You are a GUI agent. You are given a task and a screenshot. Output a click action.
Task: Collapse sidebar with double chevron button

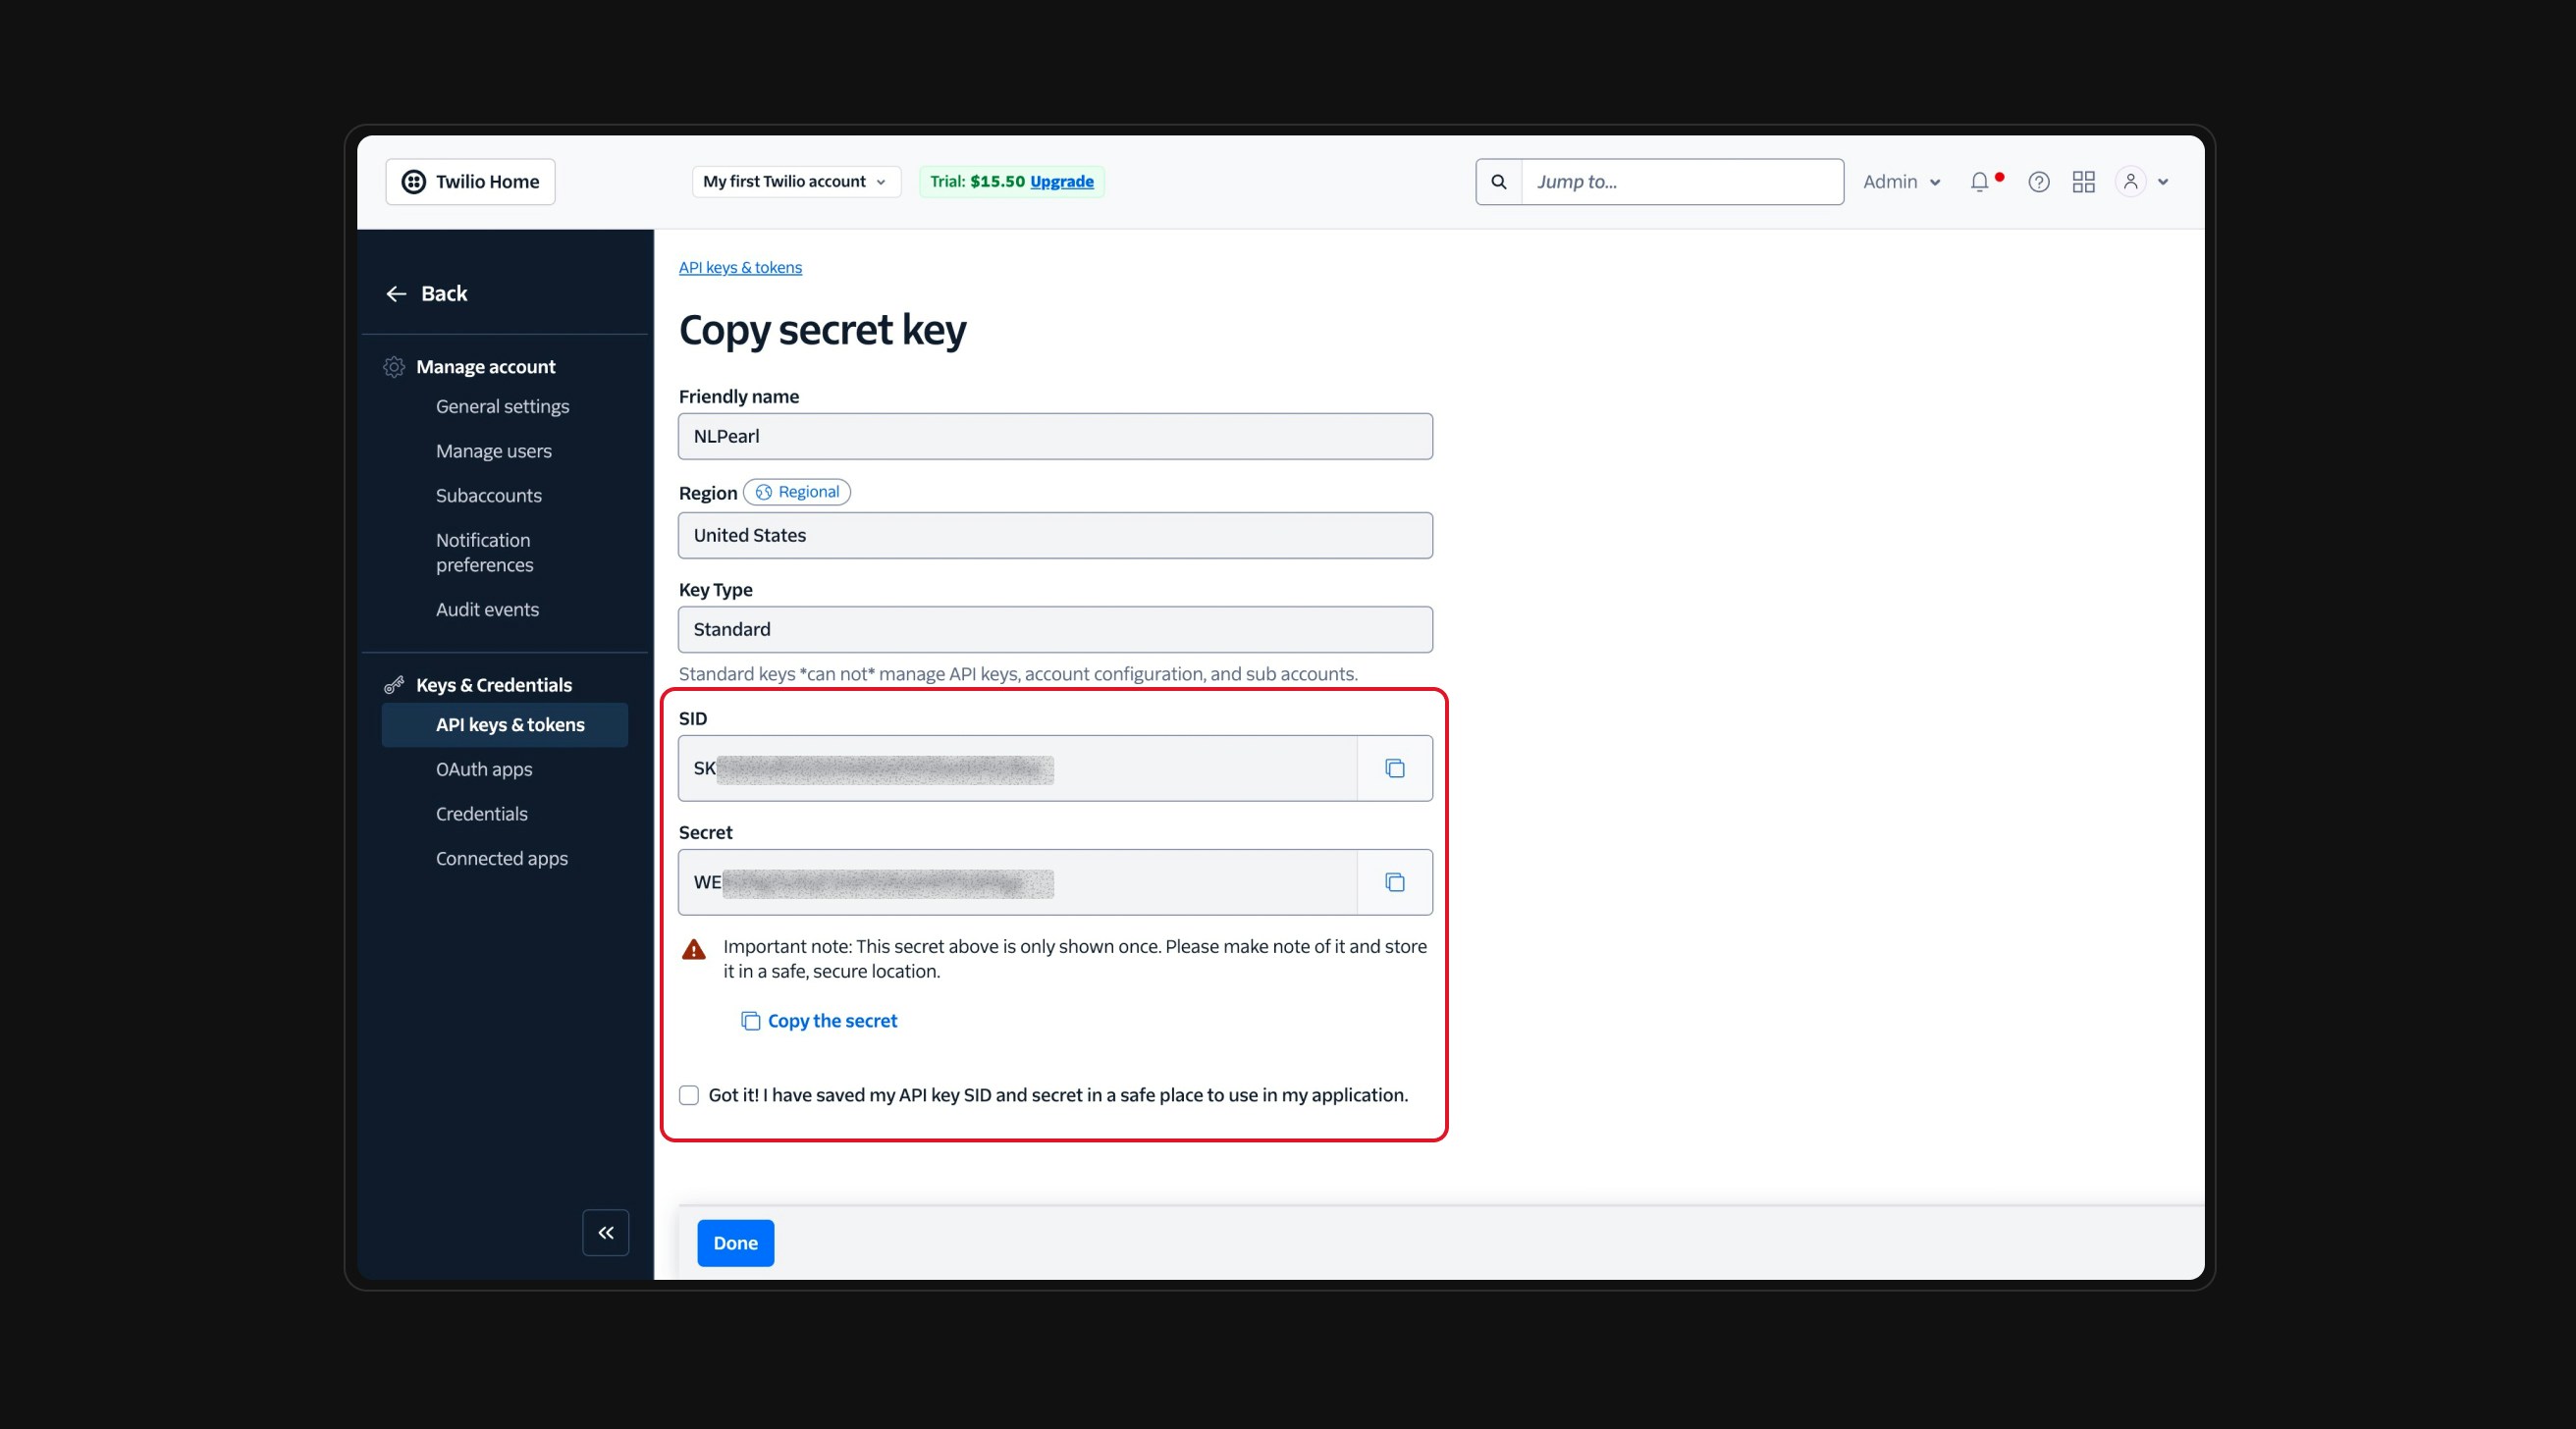[605, 1232]
